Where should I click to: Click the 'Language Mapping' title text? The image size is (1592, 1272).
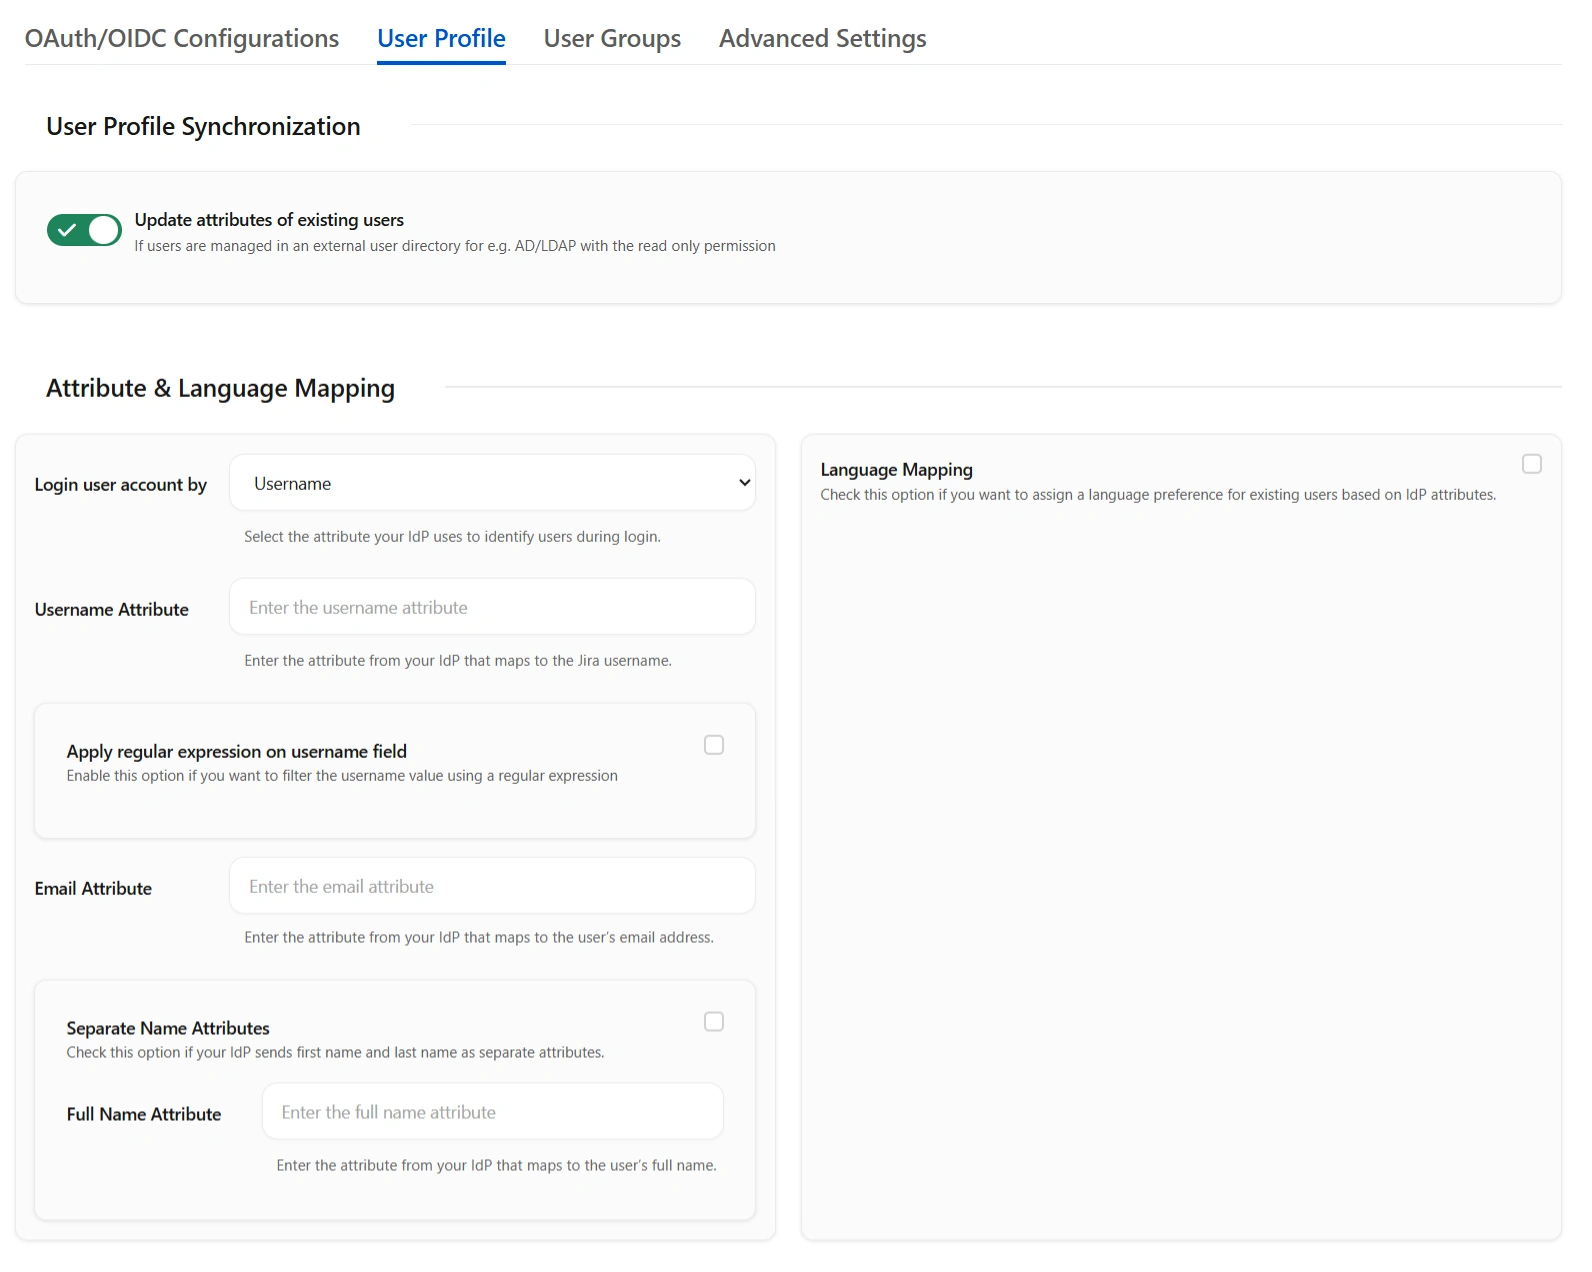896,470
